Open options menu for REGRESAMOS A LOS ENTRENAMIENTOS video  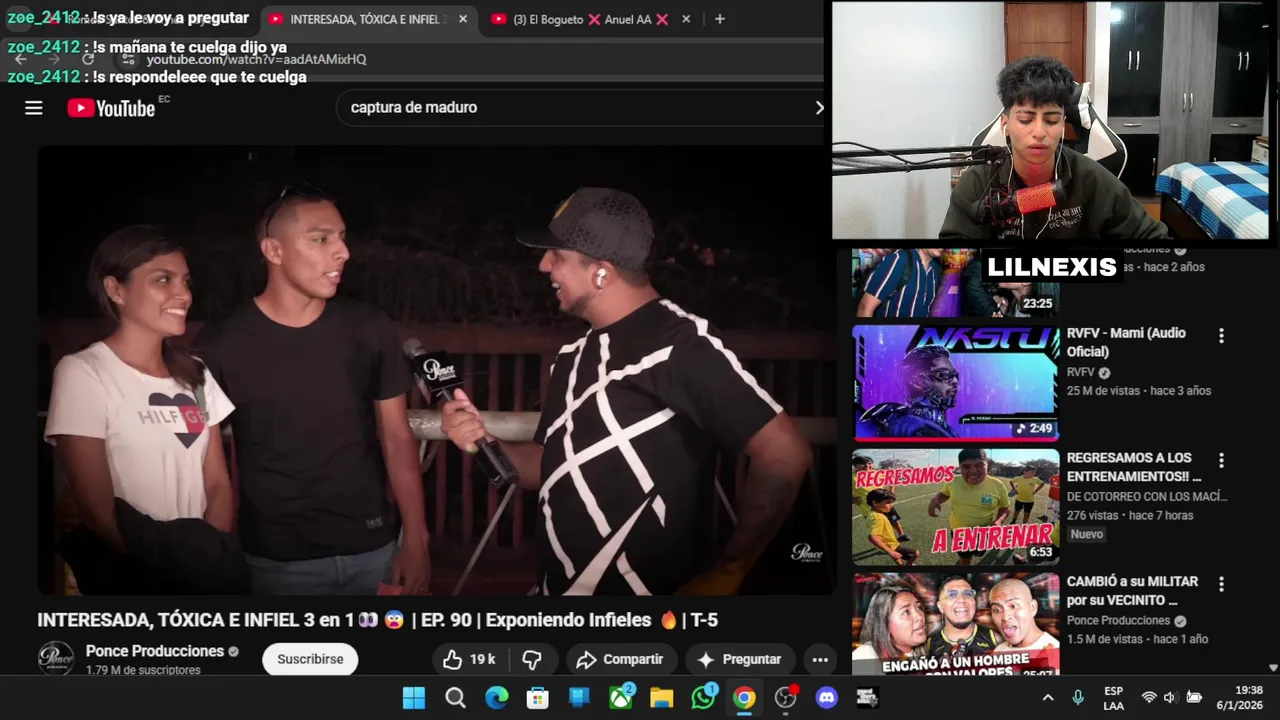[x=1221, y=460]
